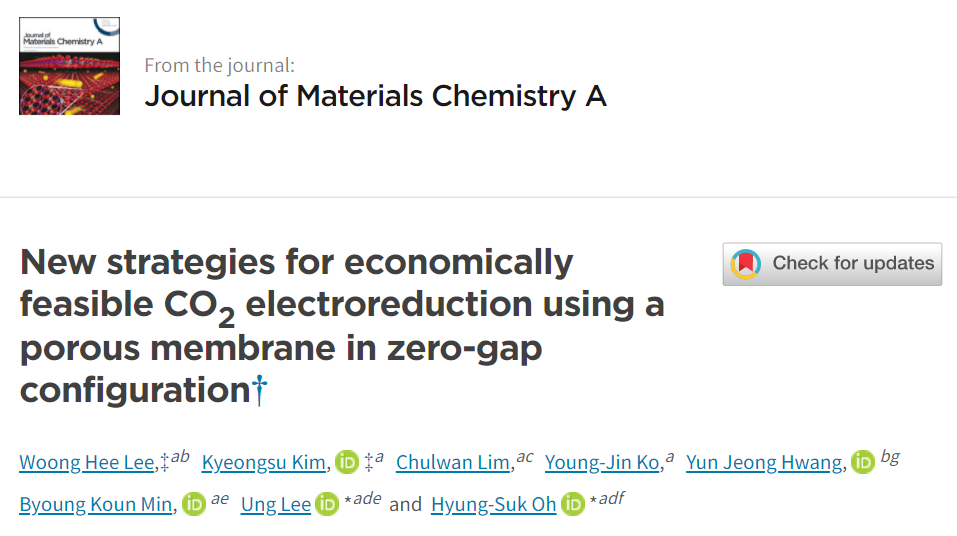Screen dimensions: 957x536
Task: Open Yun Jeong Hwang's ORCID iD icon
Action: 863,462
